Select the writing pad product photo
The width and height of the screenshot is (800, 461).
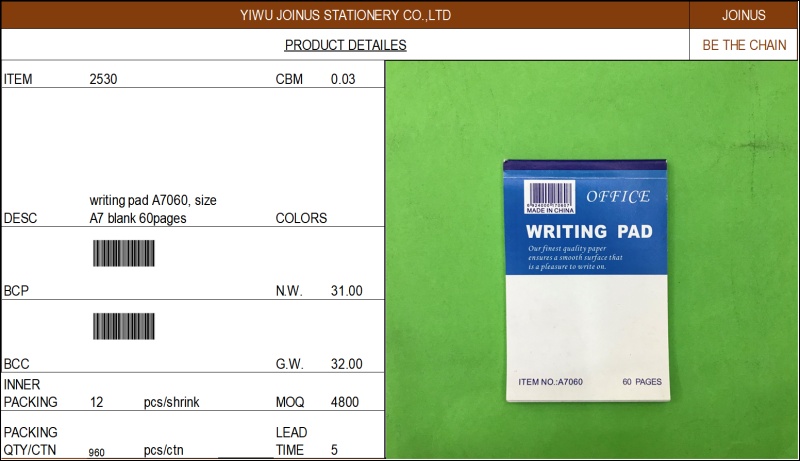pyautogui.click(x=592, y=260)
